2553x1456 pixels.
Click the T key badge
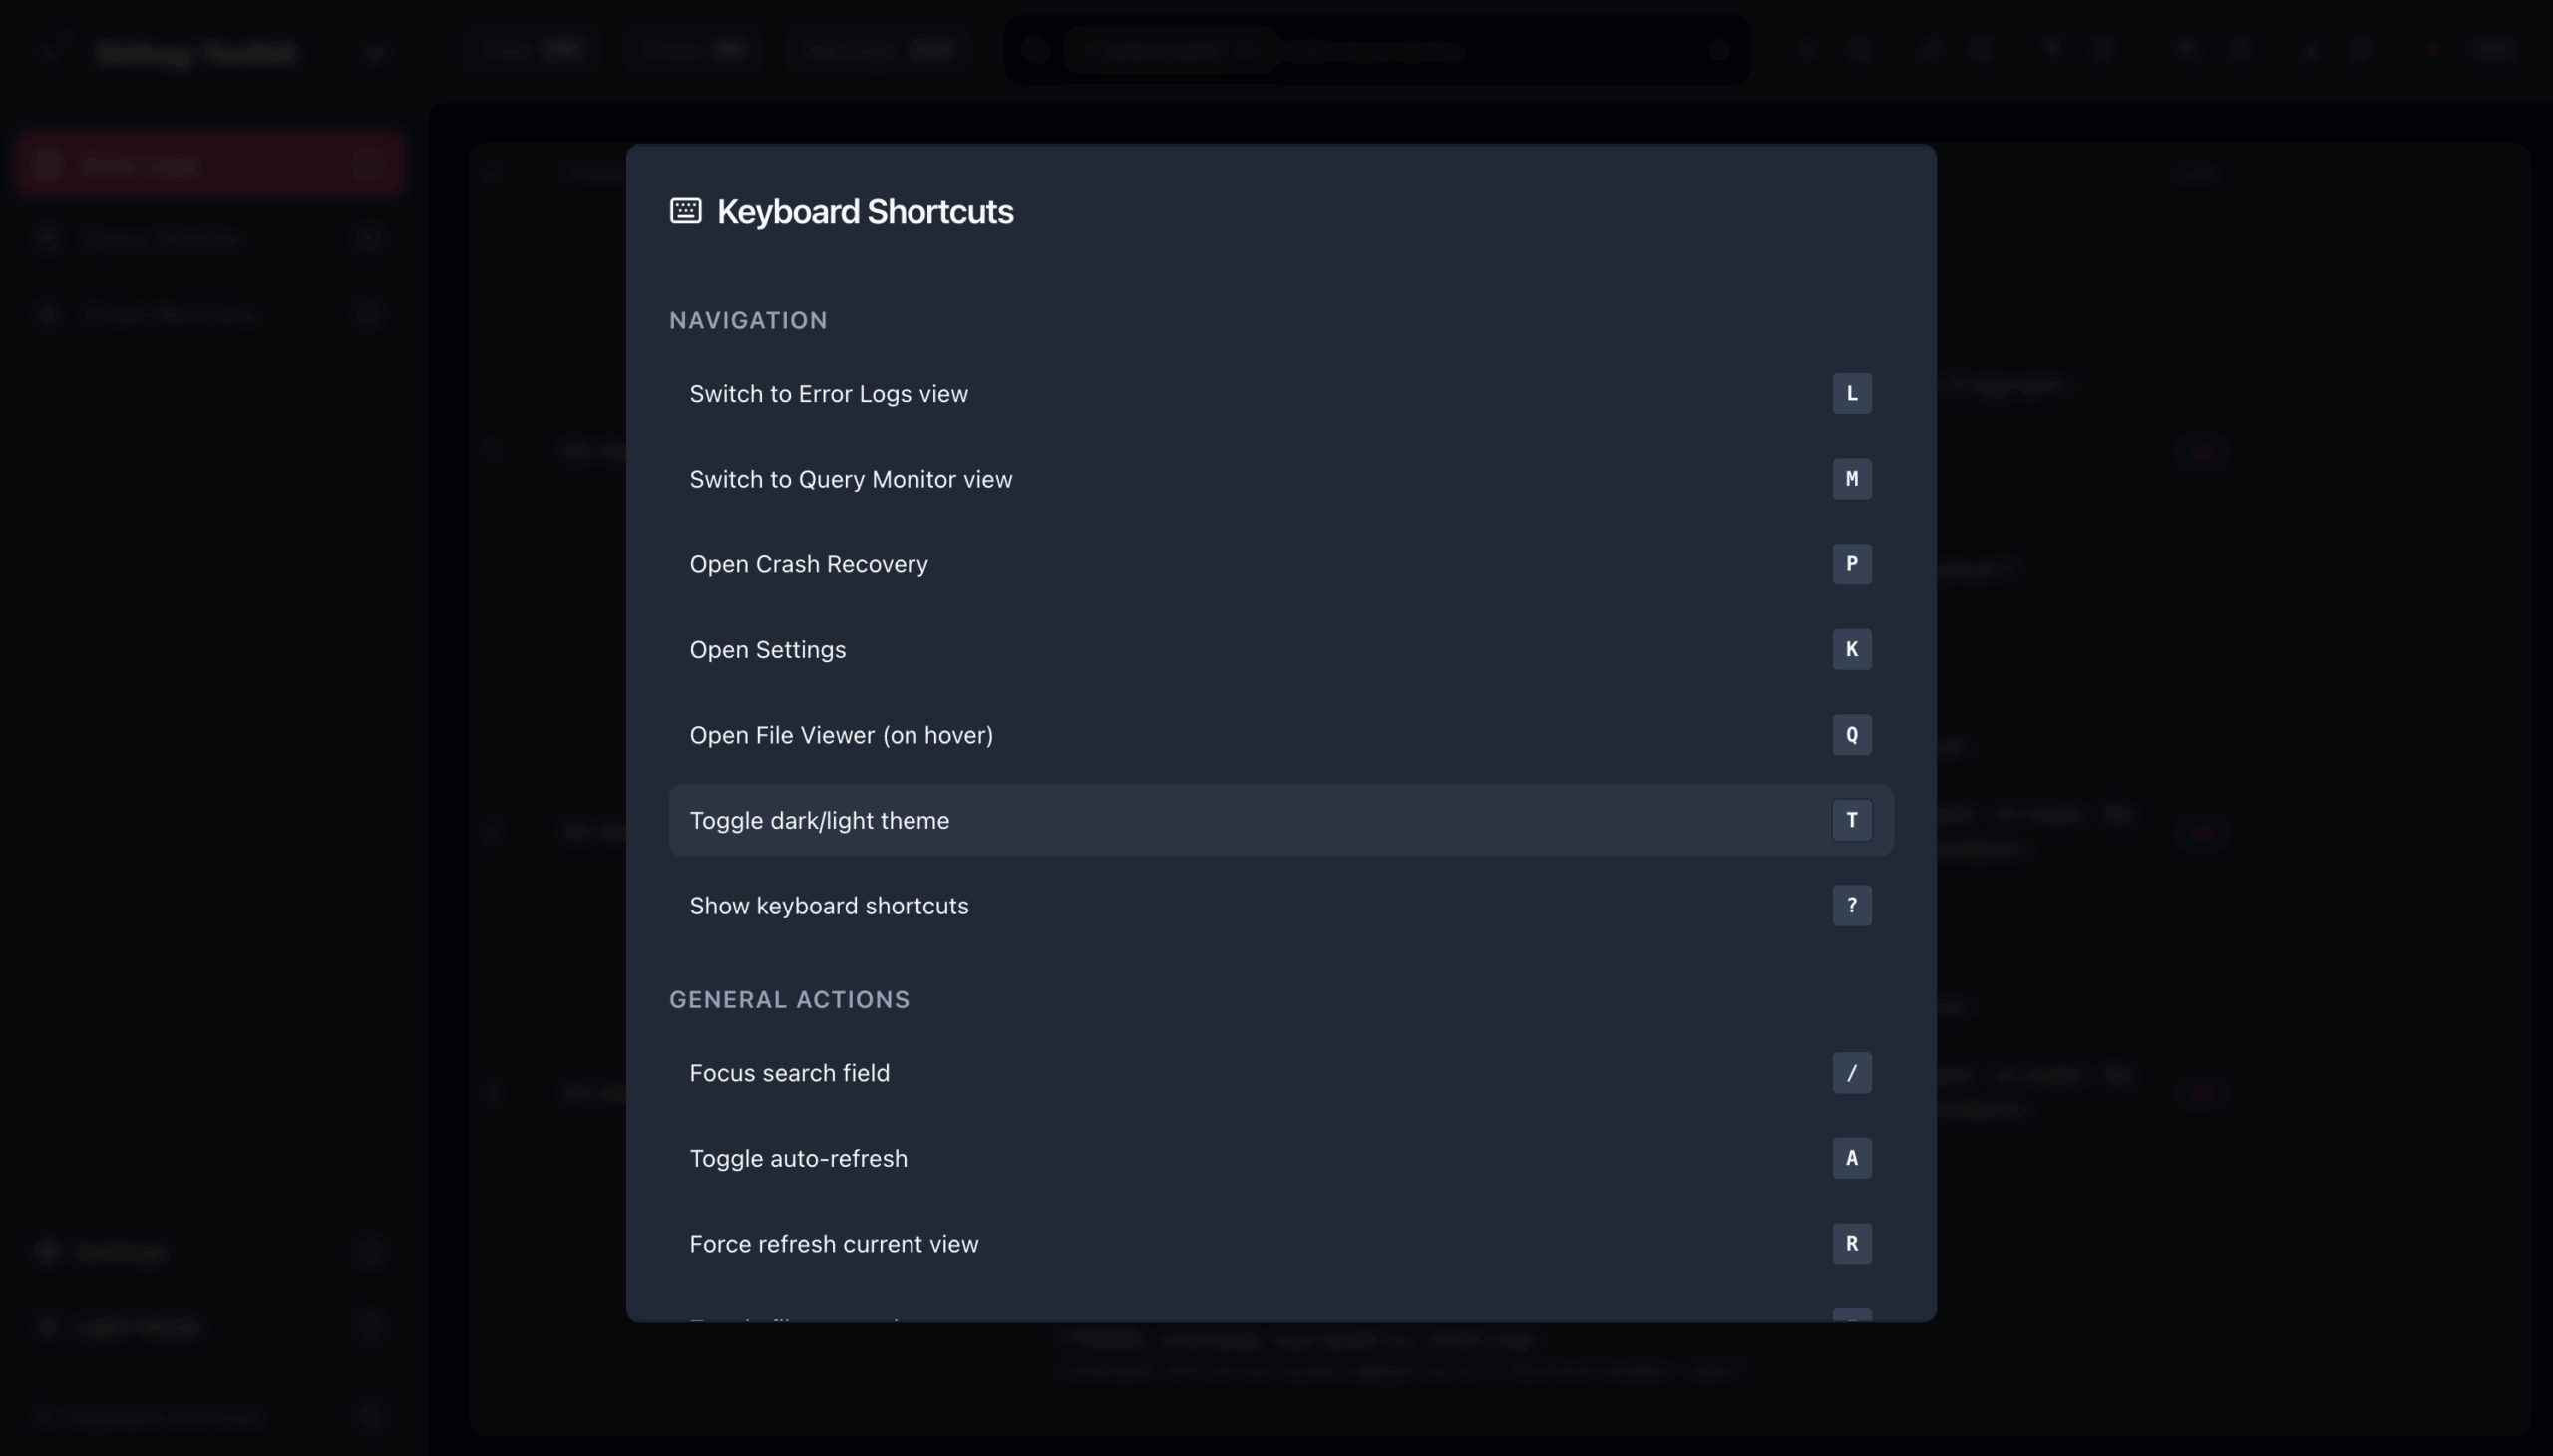[x=1851, y=820]
